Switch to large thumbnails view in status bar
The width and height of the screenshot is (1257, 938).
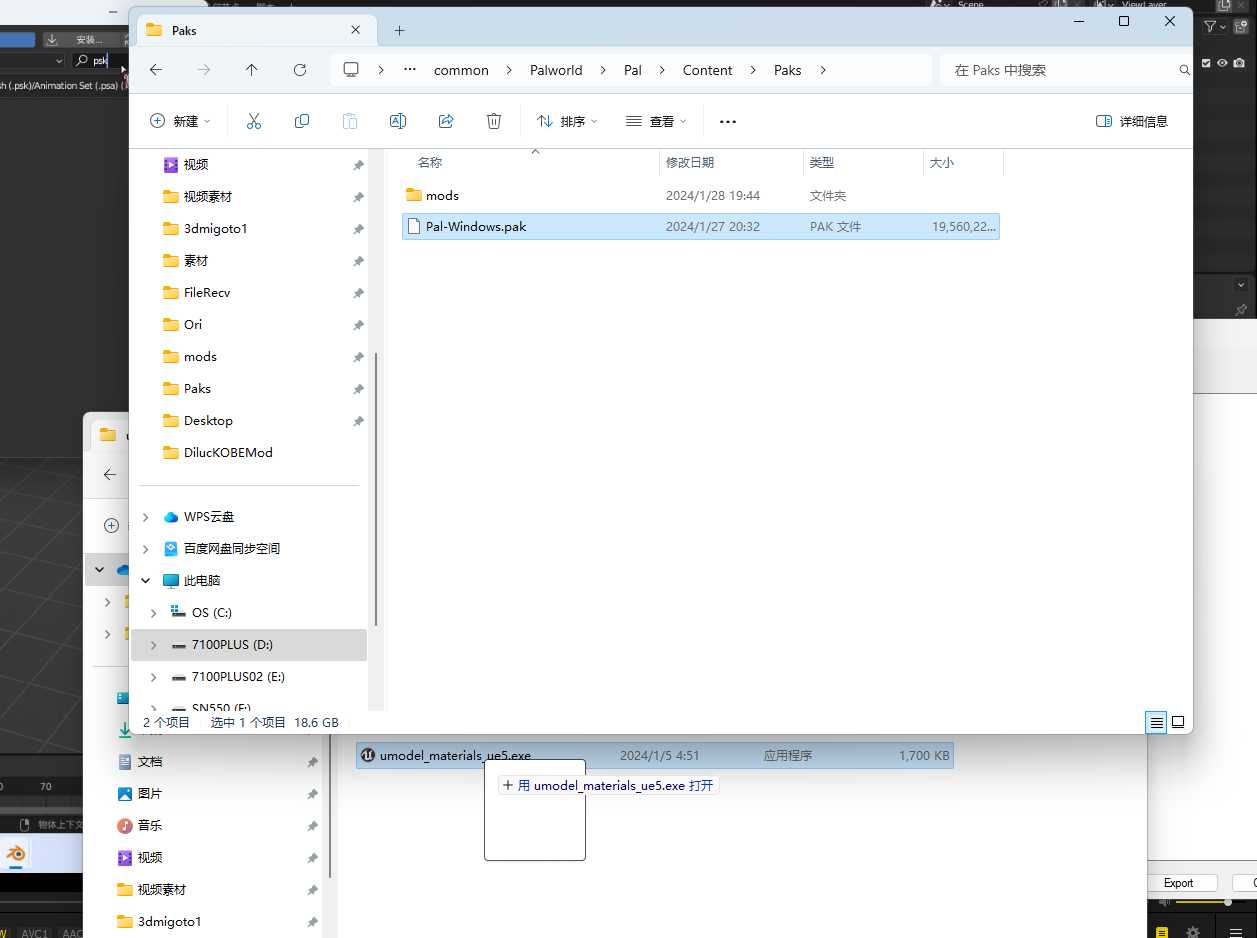coord(1178,722)
